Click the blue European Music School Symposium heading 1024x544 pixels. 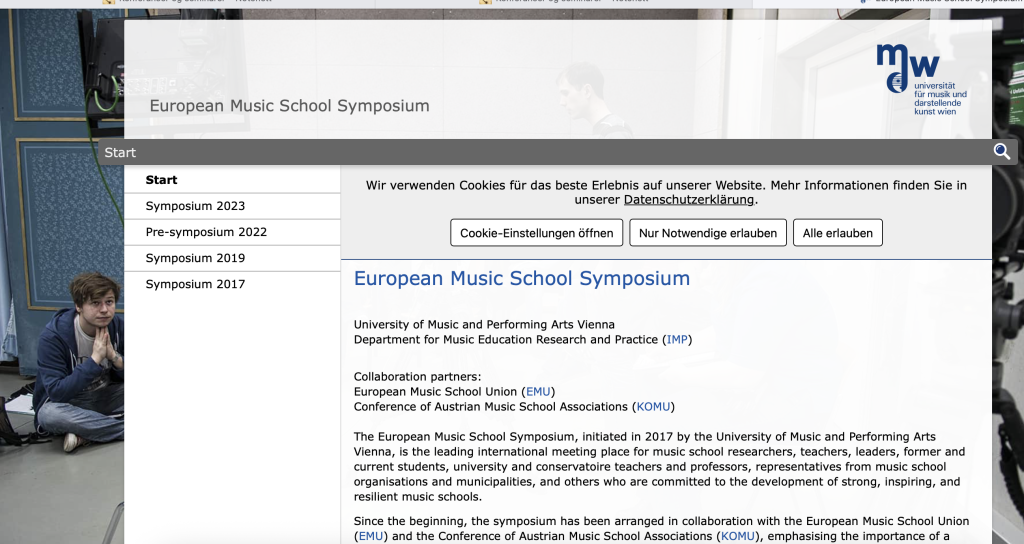click(x=521, y=279)
